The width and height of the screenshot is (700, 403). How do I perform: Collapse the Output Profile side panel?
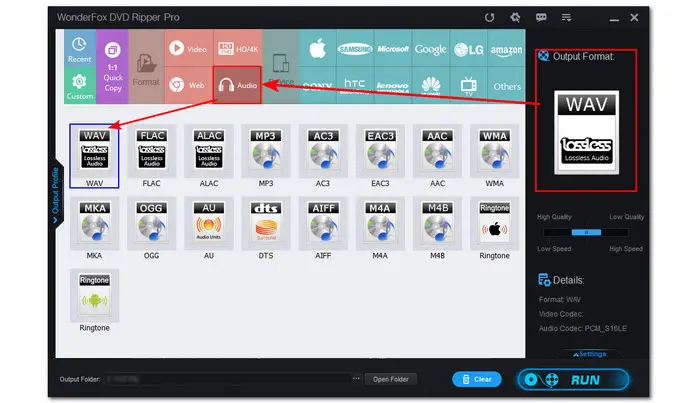(x=55, y=195)
